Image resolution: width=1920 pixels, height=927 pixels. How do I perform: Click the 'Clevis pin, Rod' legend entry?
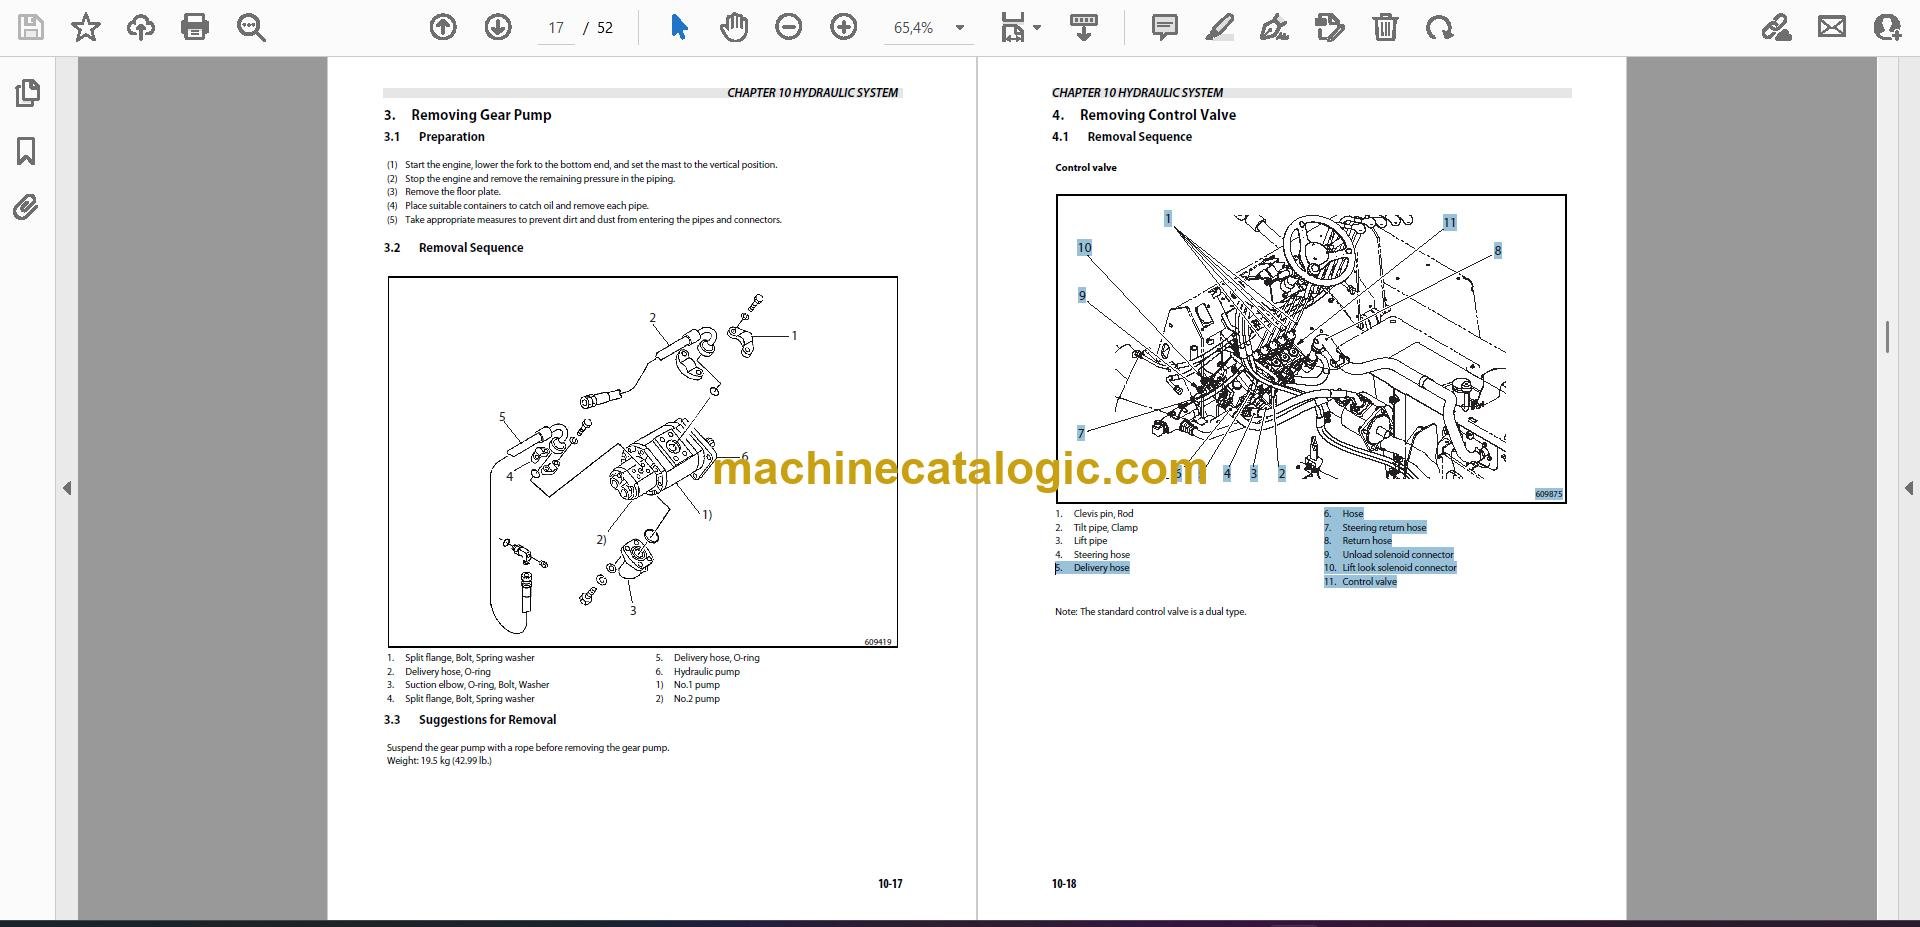[x=1103, y=514]
